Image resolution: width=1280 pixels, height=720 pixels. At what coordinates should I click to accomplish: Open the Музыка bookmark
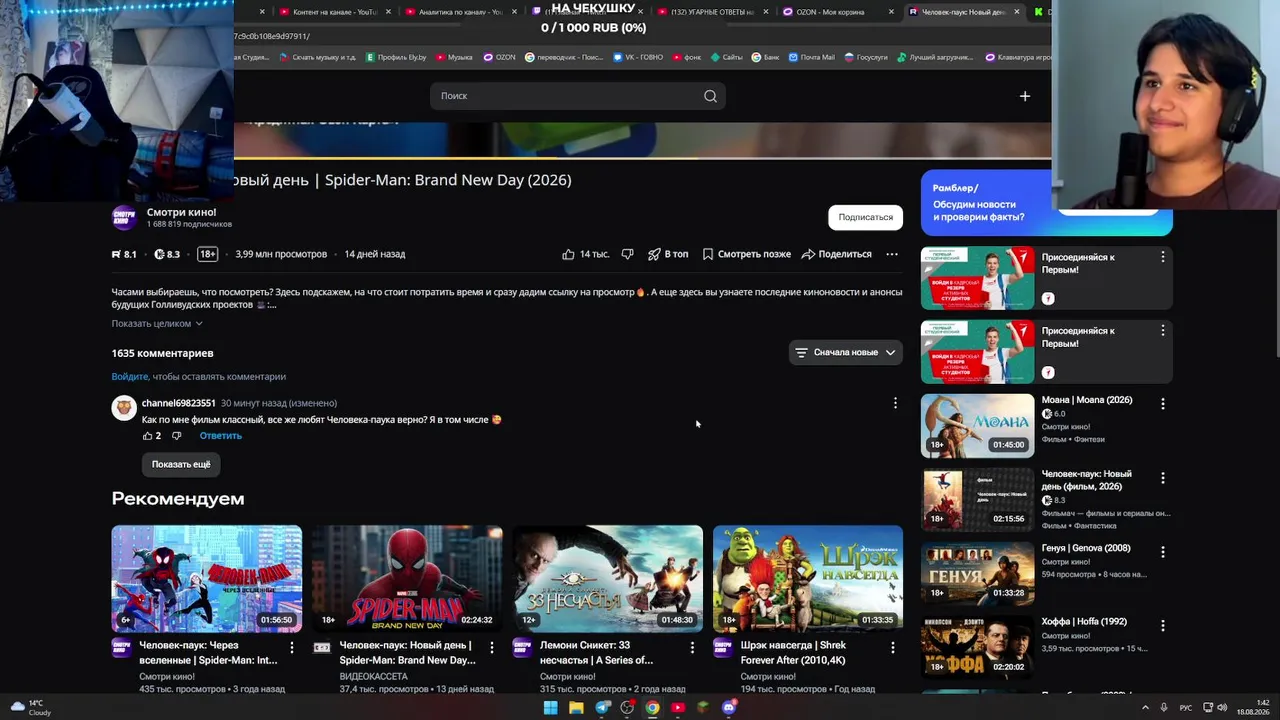[x=454, y=57]
